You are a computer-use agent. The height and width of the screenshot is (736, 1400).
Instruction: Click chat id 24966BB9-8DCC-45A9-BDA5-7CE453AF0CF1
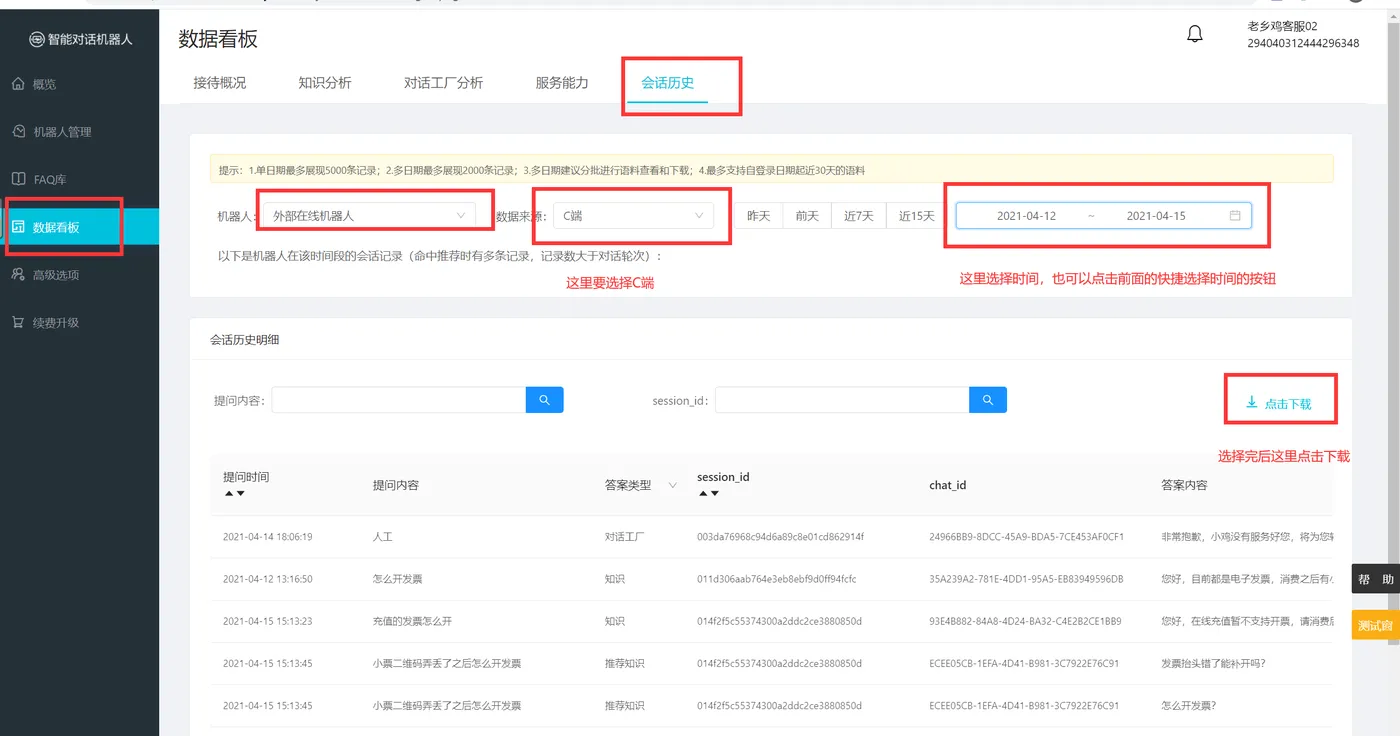[1027, 537]
